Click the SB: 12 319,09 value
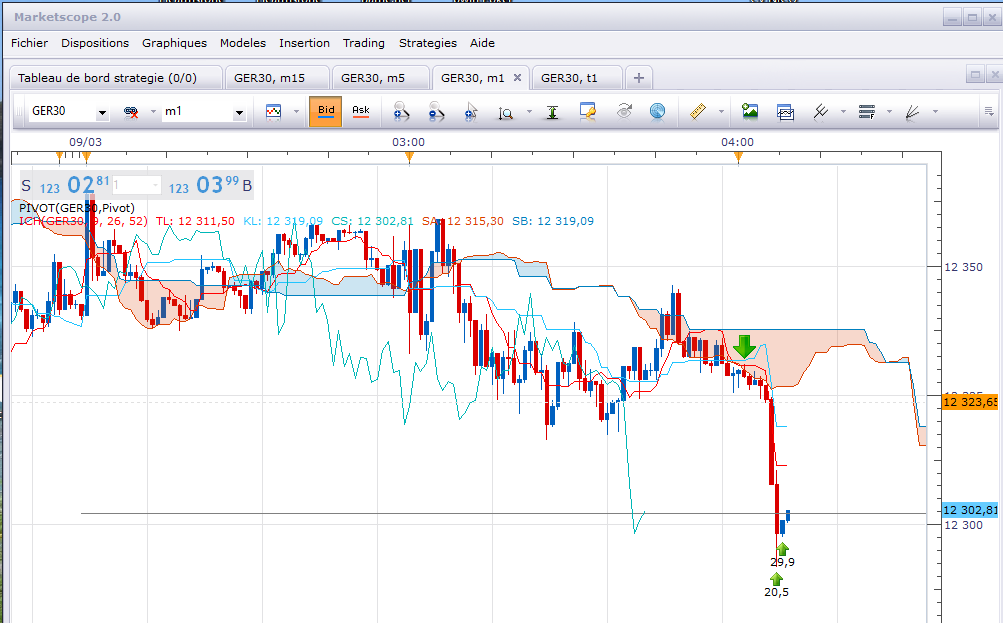Screen dimensions: 1003x623 [x=553, y=221]
